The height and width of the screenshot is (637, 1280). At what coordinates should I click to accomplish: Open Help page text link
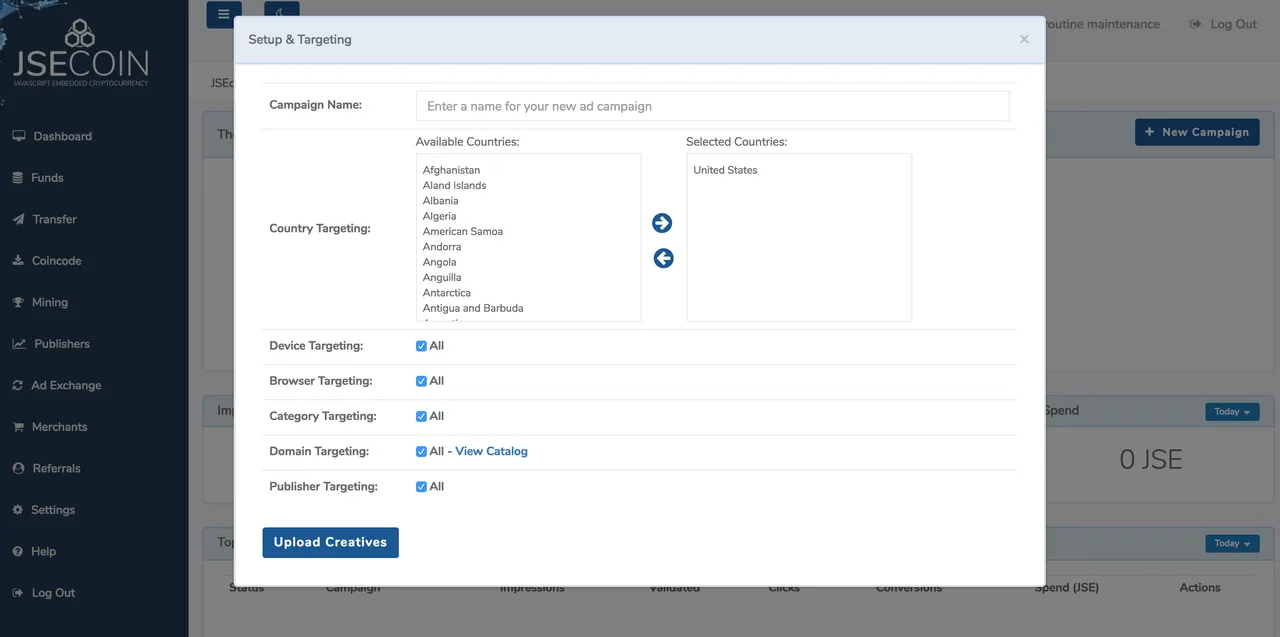click(x=43, y=551)
